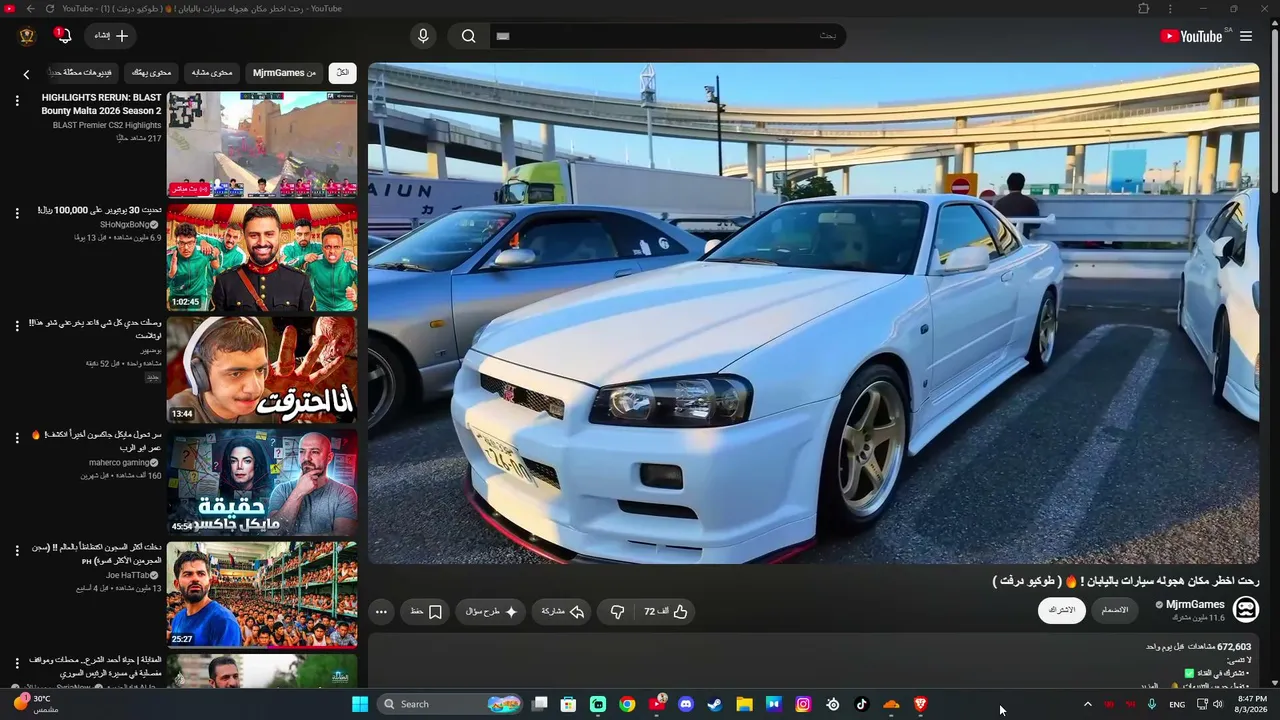
Task: Share the video using the arrow button
Action: [x=563, y=612]
